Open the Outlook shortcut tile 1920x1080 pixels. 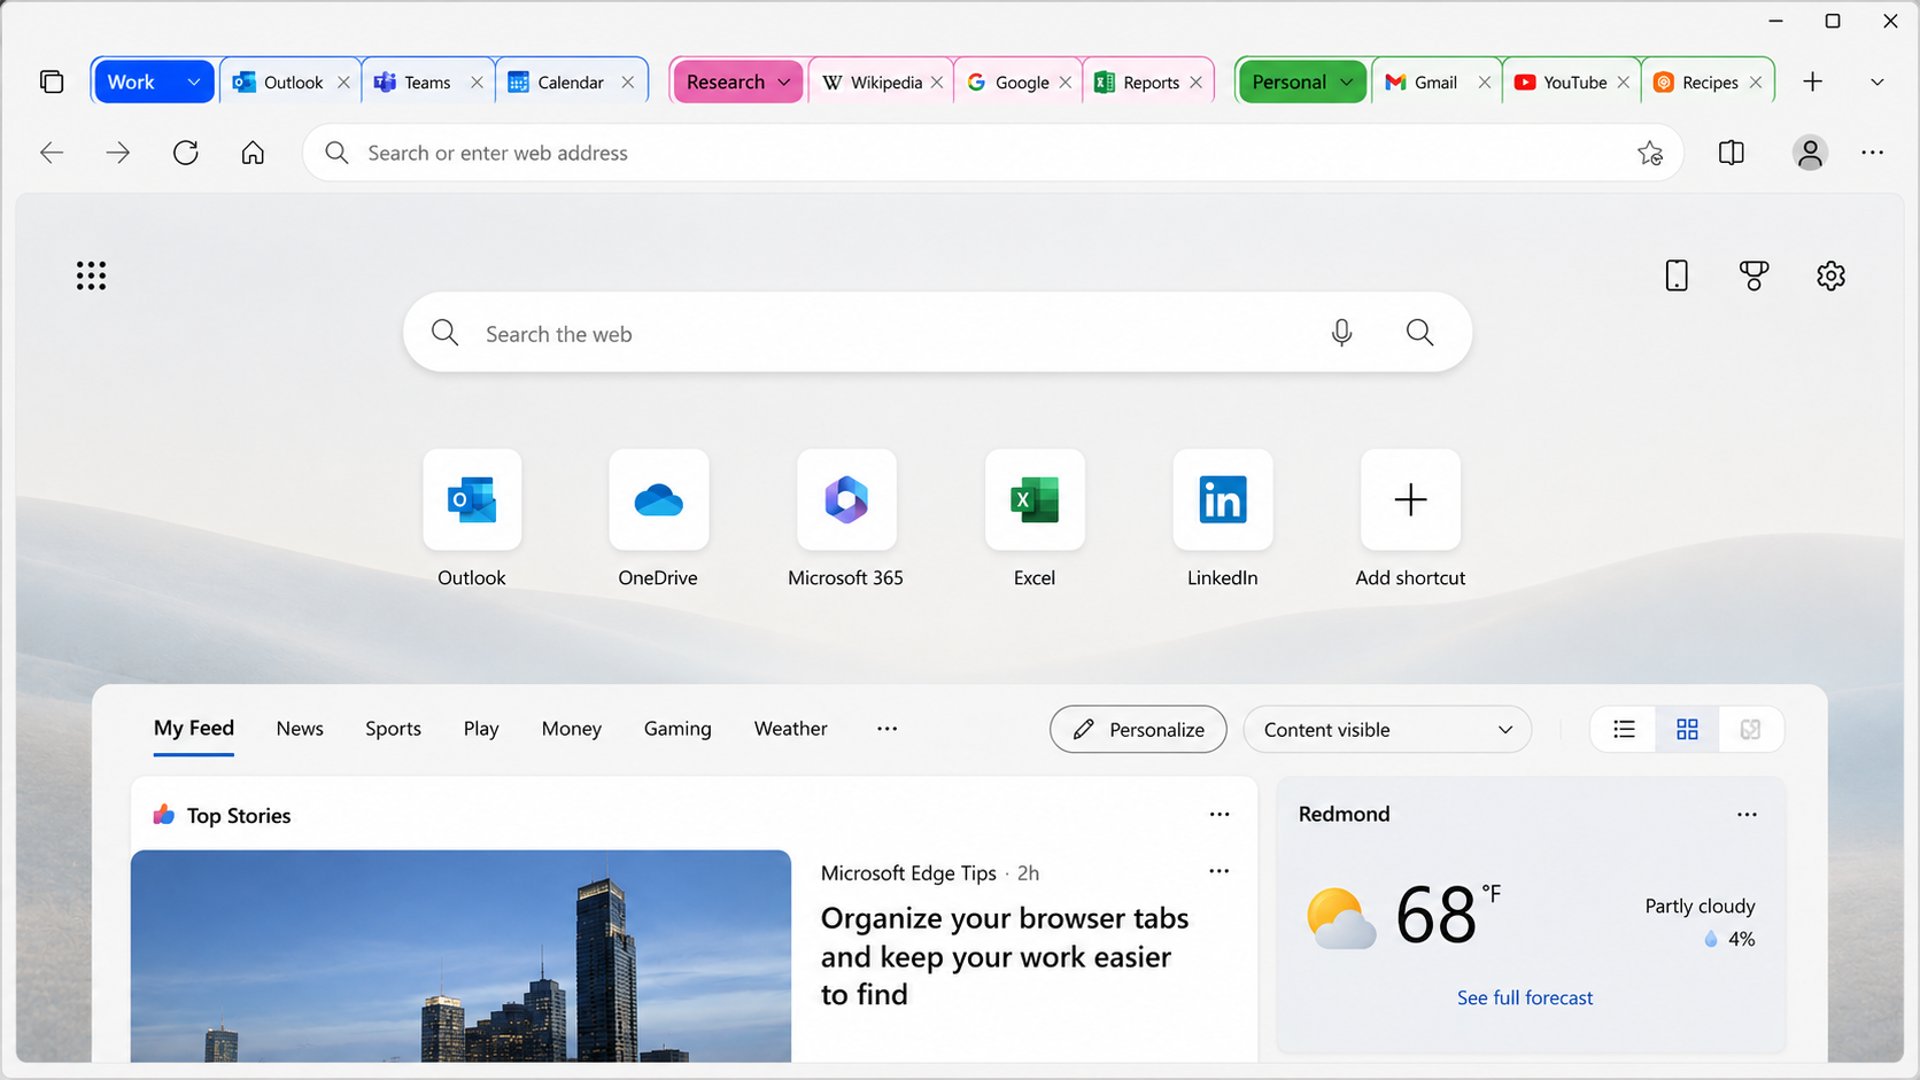click(x=472, y=500)
